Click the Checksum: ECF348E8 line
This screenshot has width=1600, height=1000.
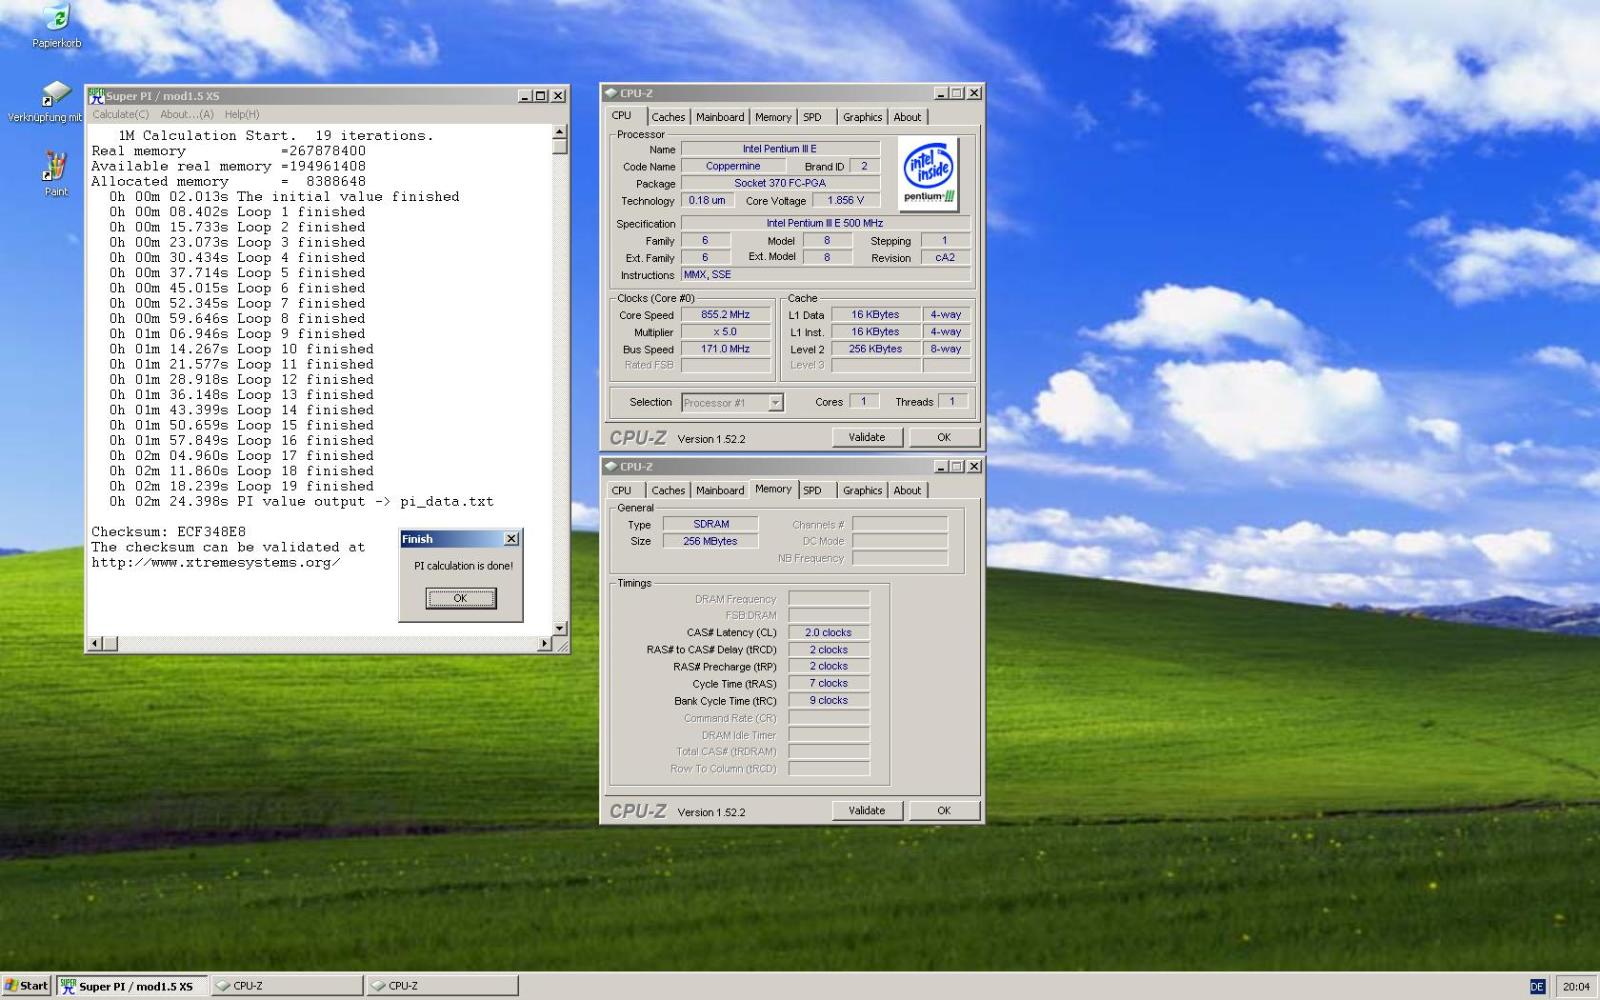tap(169, 532)
